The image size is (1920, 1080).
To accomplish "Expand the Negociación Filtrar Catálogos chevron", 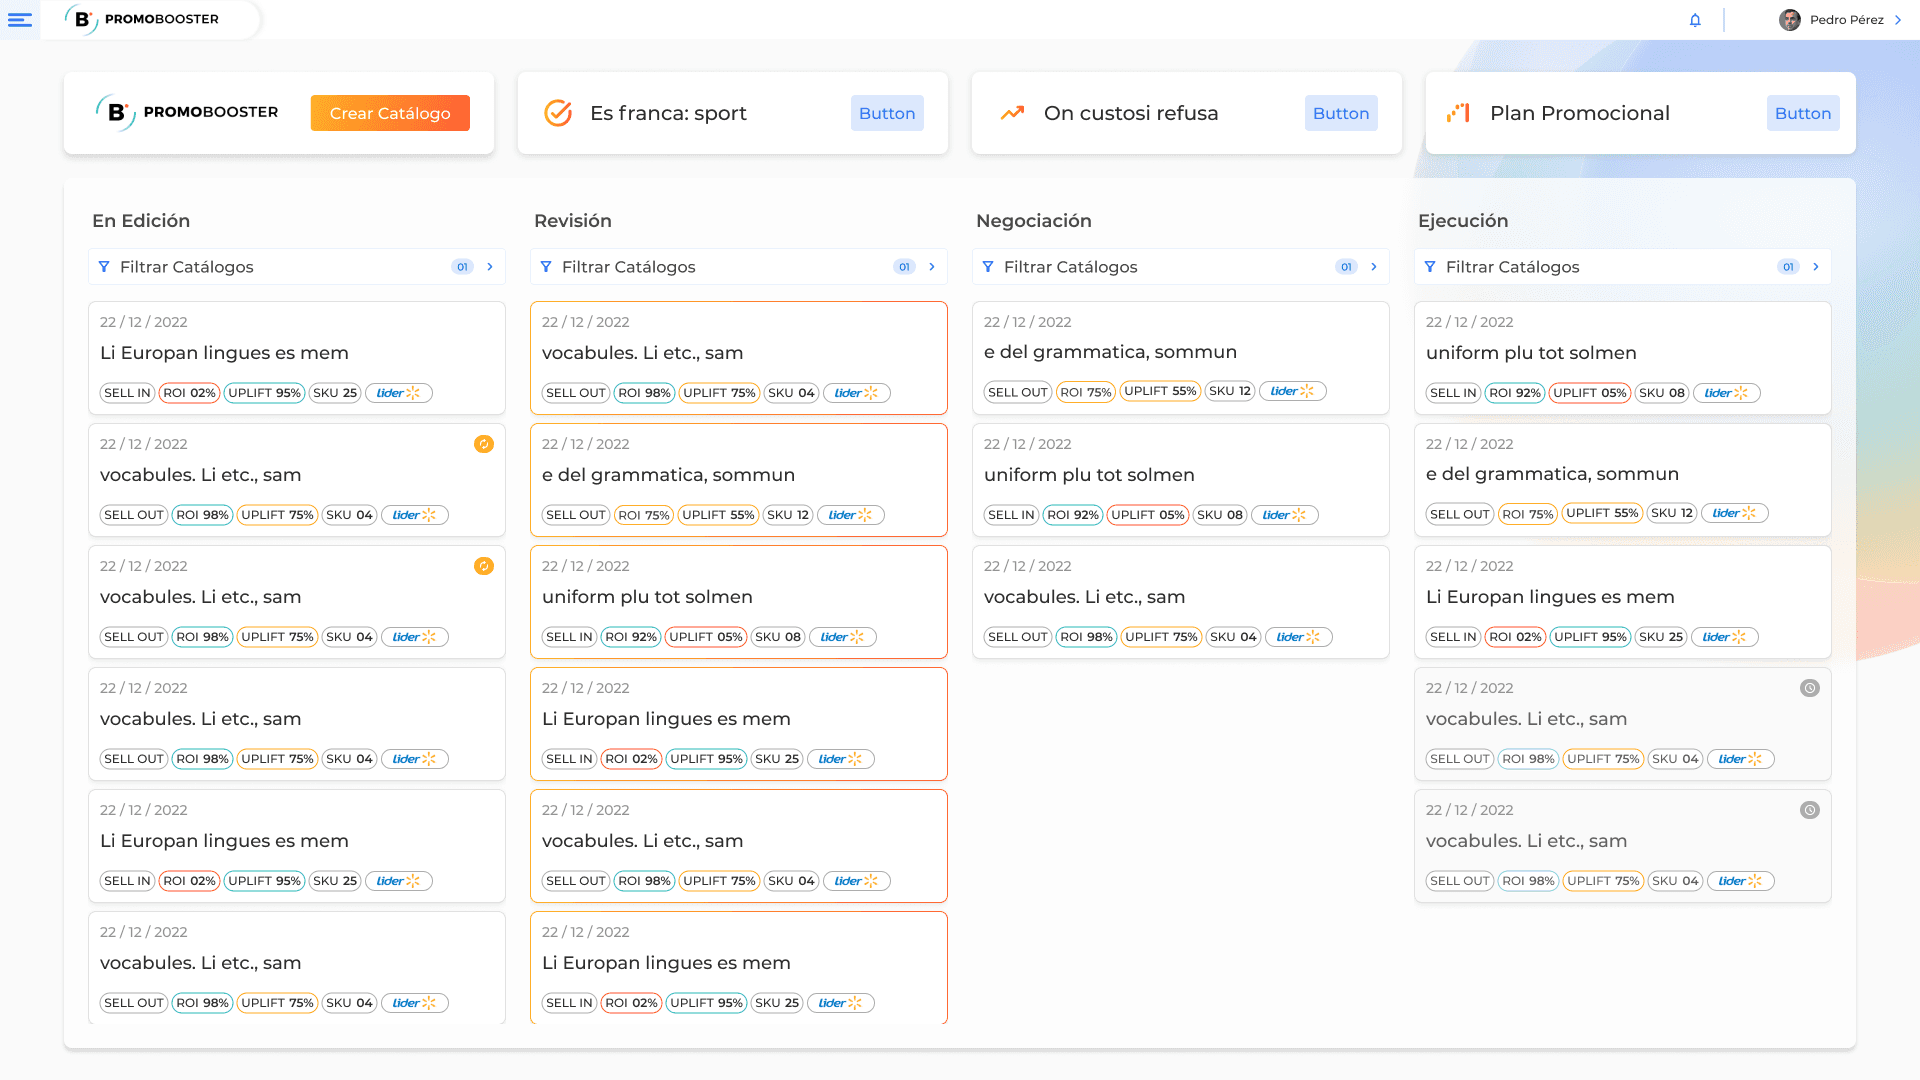I will 1374,267.
